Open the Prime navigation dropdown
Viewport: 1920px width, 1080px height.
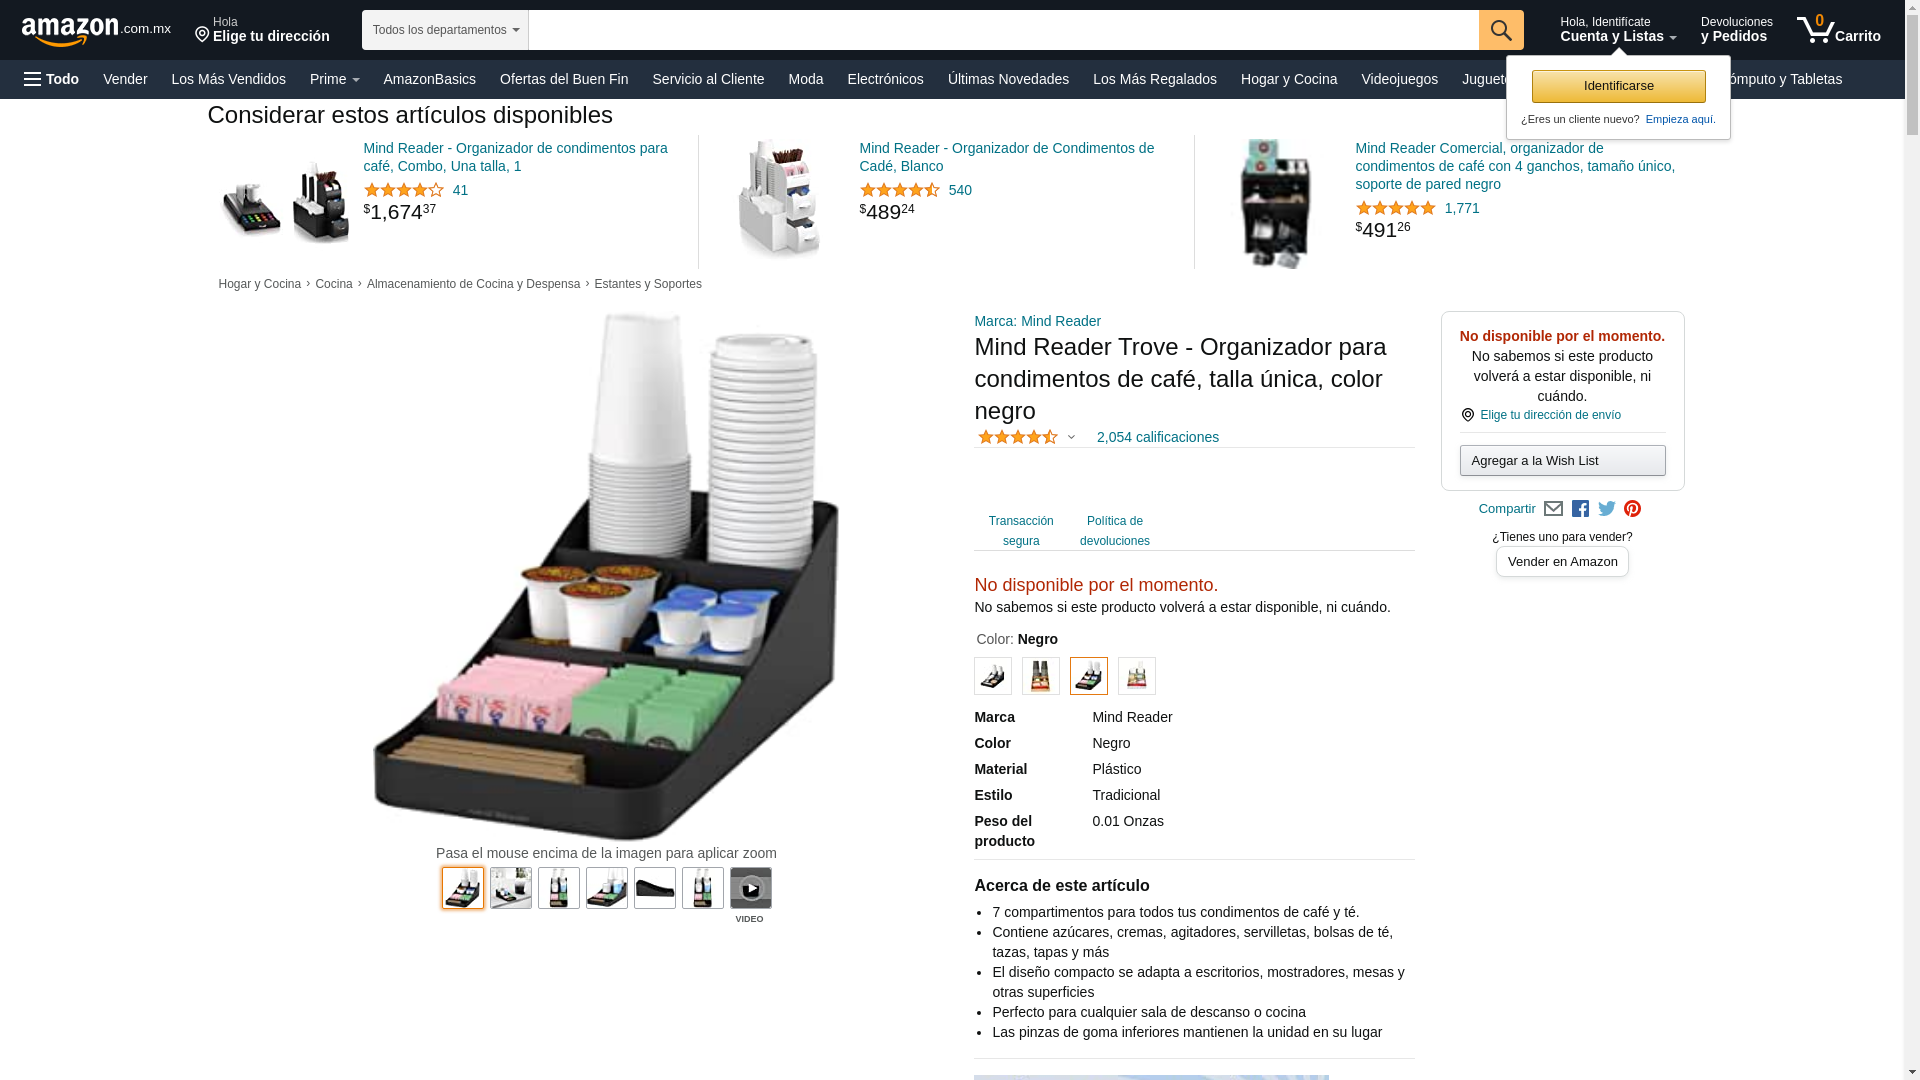click(x=334, y=79)
